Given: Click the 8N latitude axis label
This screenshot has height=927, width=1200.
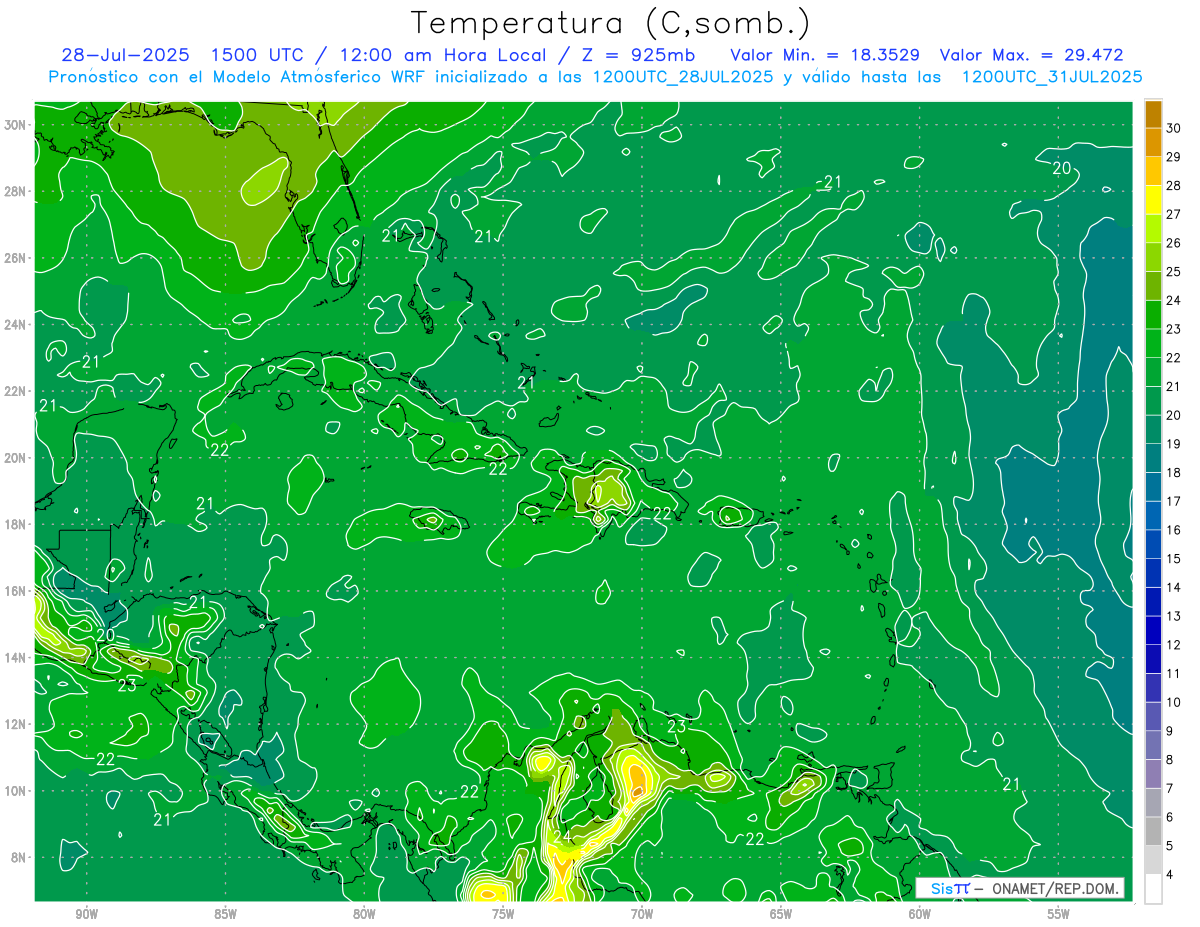Looking at the screenshot, I should (x=19, y=858).
